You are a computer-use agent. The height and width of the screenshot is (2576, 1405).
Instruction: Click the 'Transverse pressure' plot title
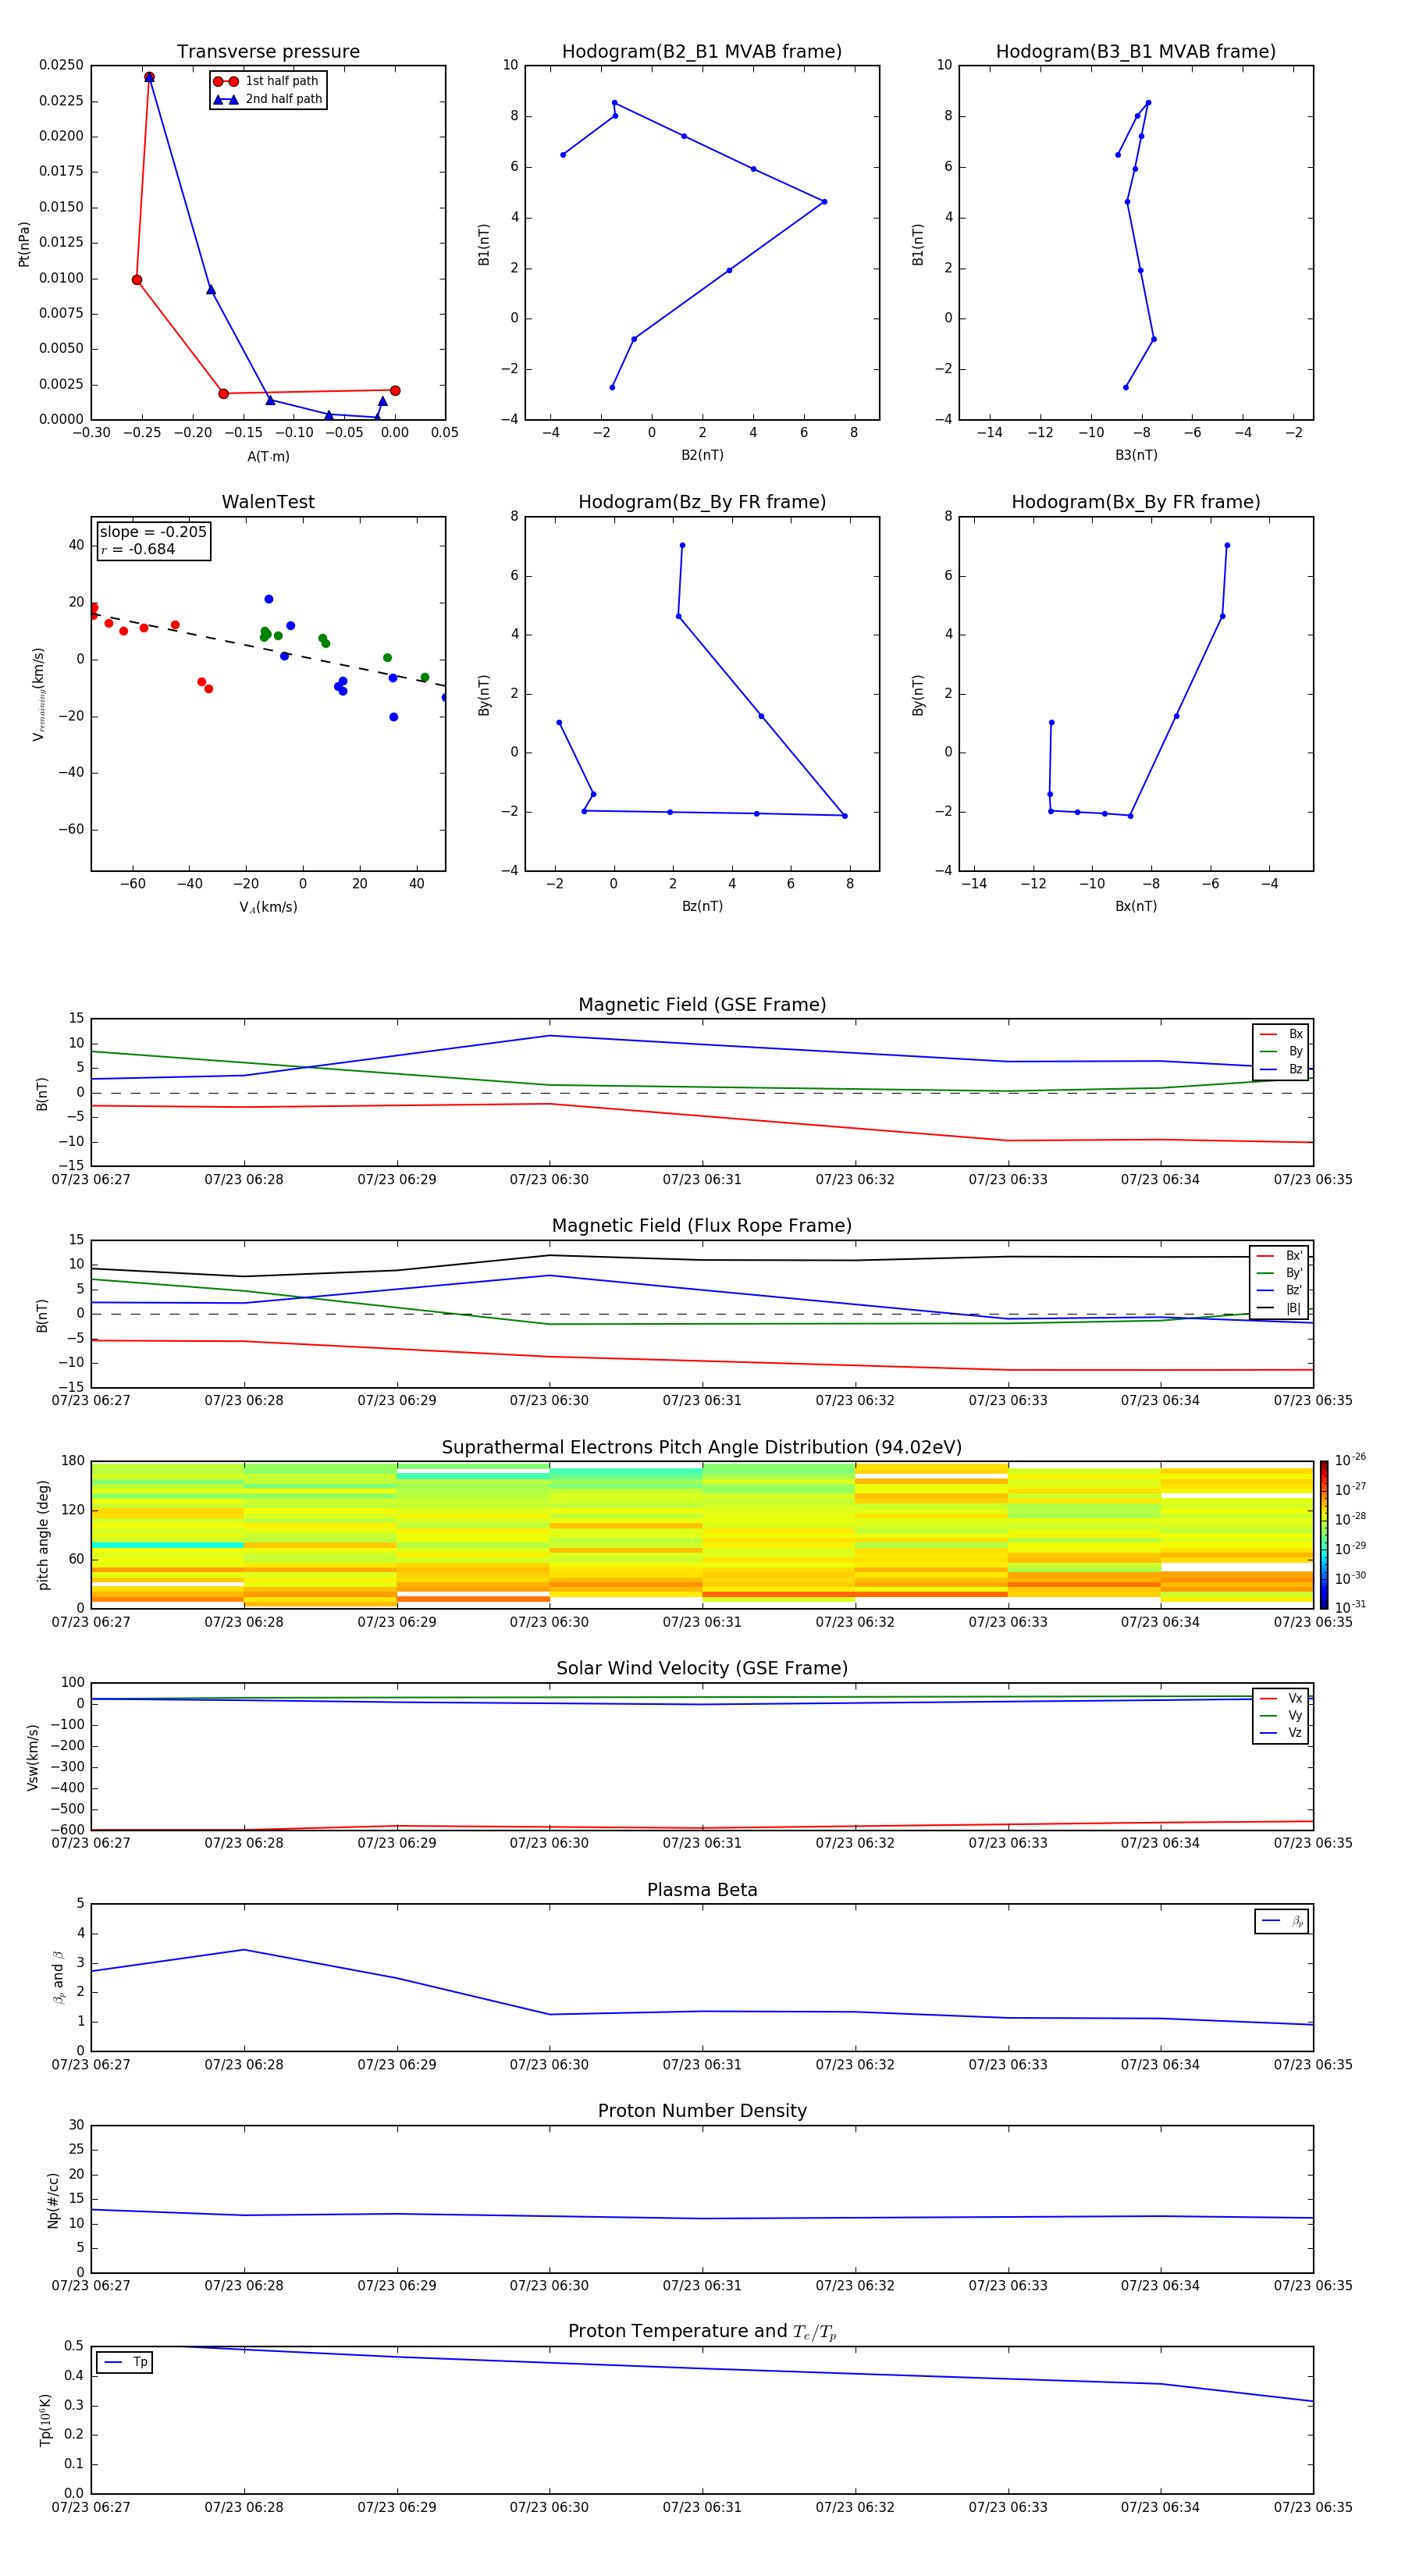pos(268,52)
